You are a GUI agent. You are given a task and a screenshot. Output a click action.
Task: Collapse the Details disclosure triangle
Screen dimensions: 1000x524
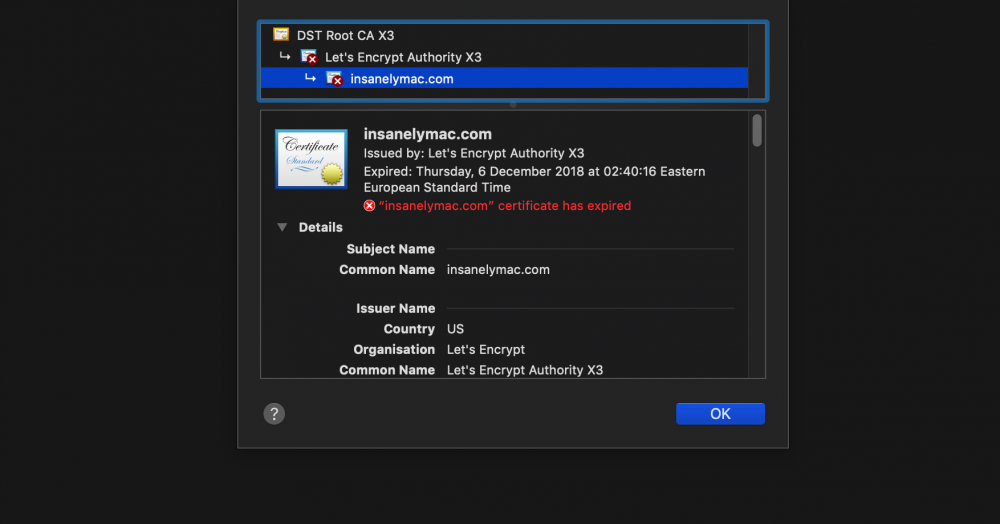[x=282, y=227]
